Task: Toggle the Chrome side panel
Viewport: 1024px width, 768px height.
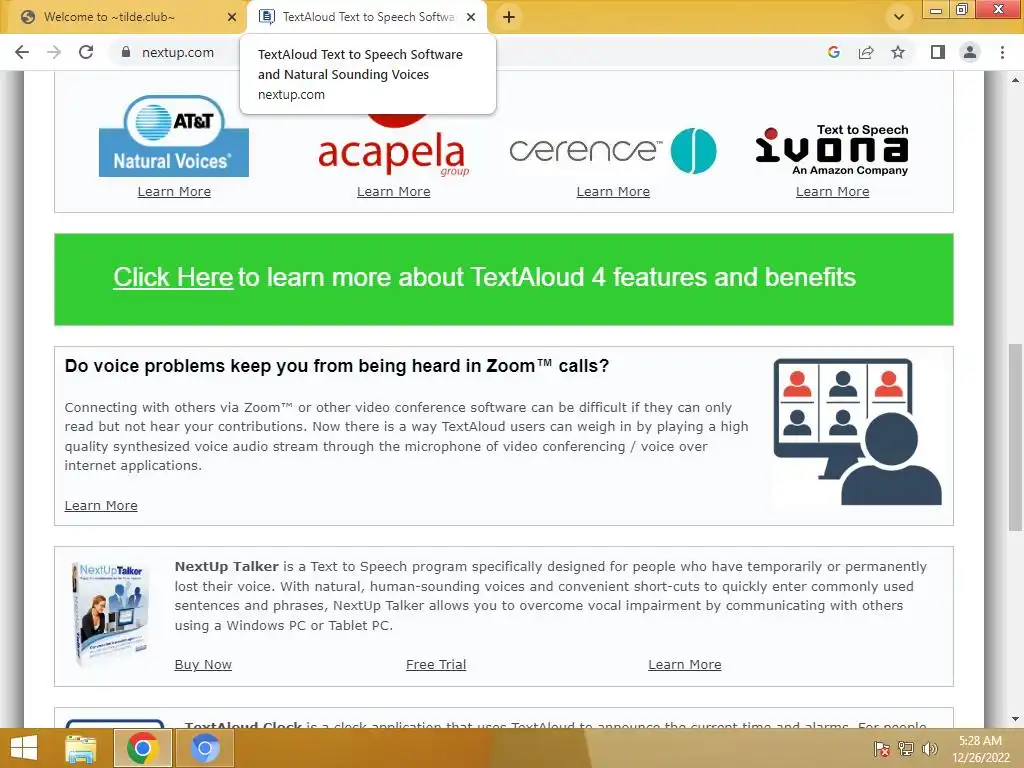Action: click(x=938, y=52)
